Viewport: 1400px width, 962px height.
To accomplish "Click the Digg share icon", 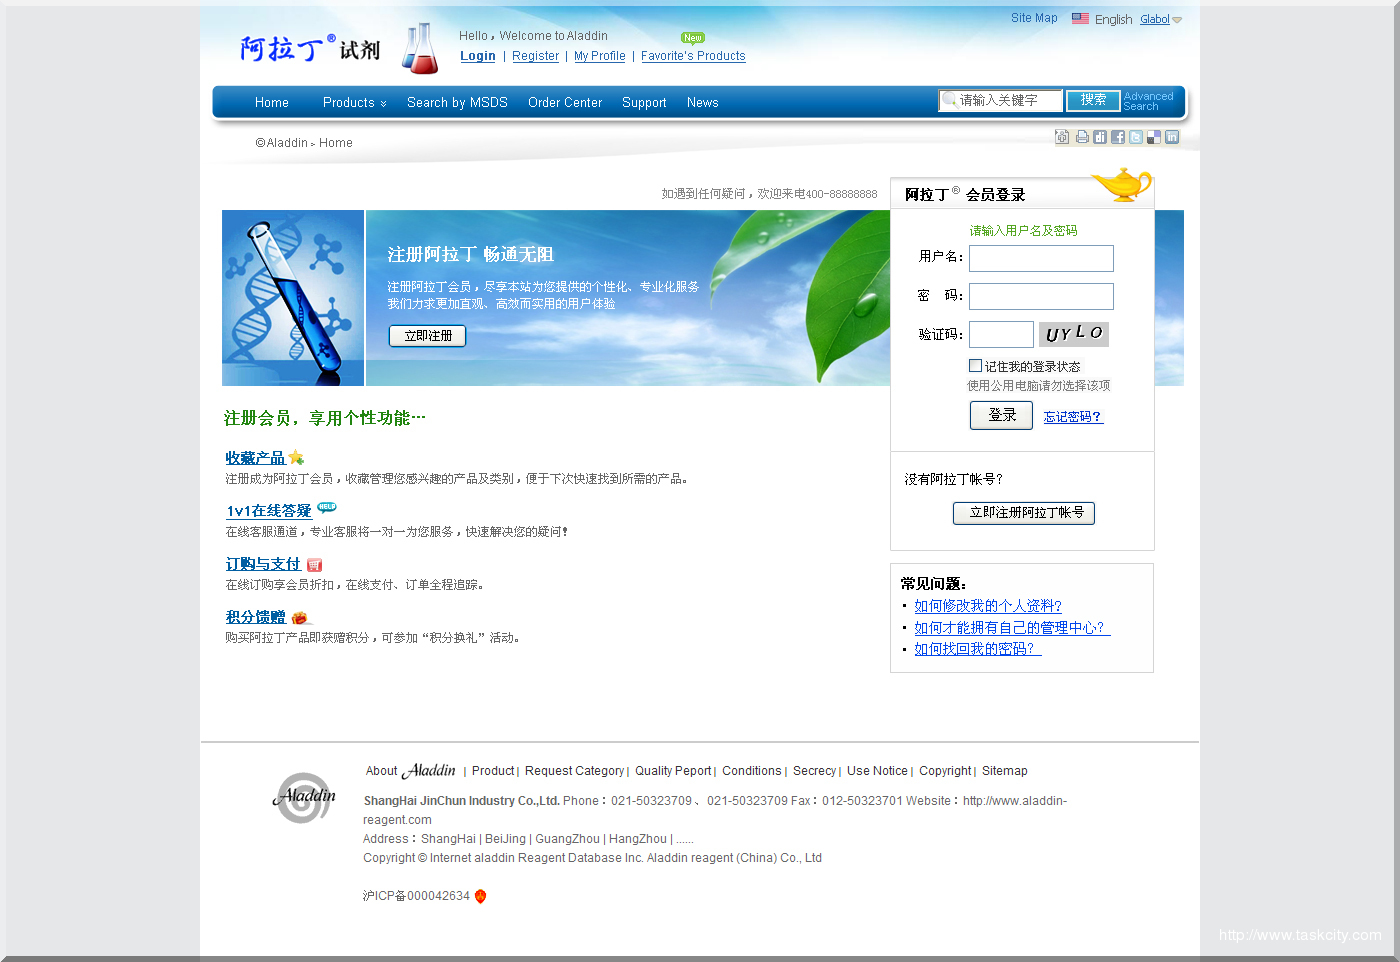I will [x=1100, y=137].
